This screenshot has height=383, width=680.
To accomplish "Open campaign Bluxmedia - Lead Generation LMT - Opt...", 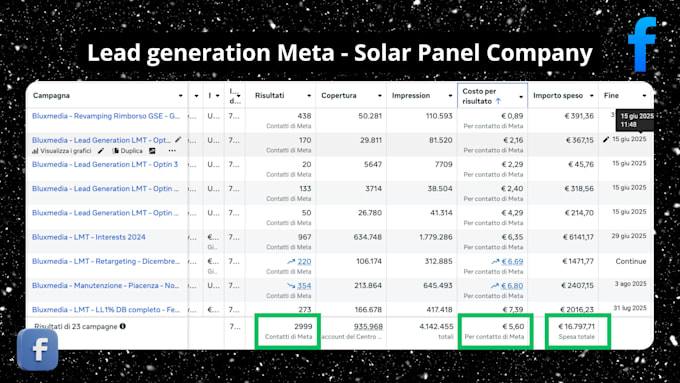I will tap(101, 140).
